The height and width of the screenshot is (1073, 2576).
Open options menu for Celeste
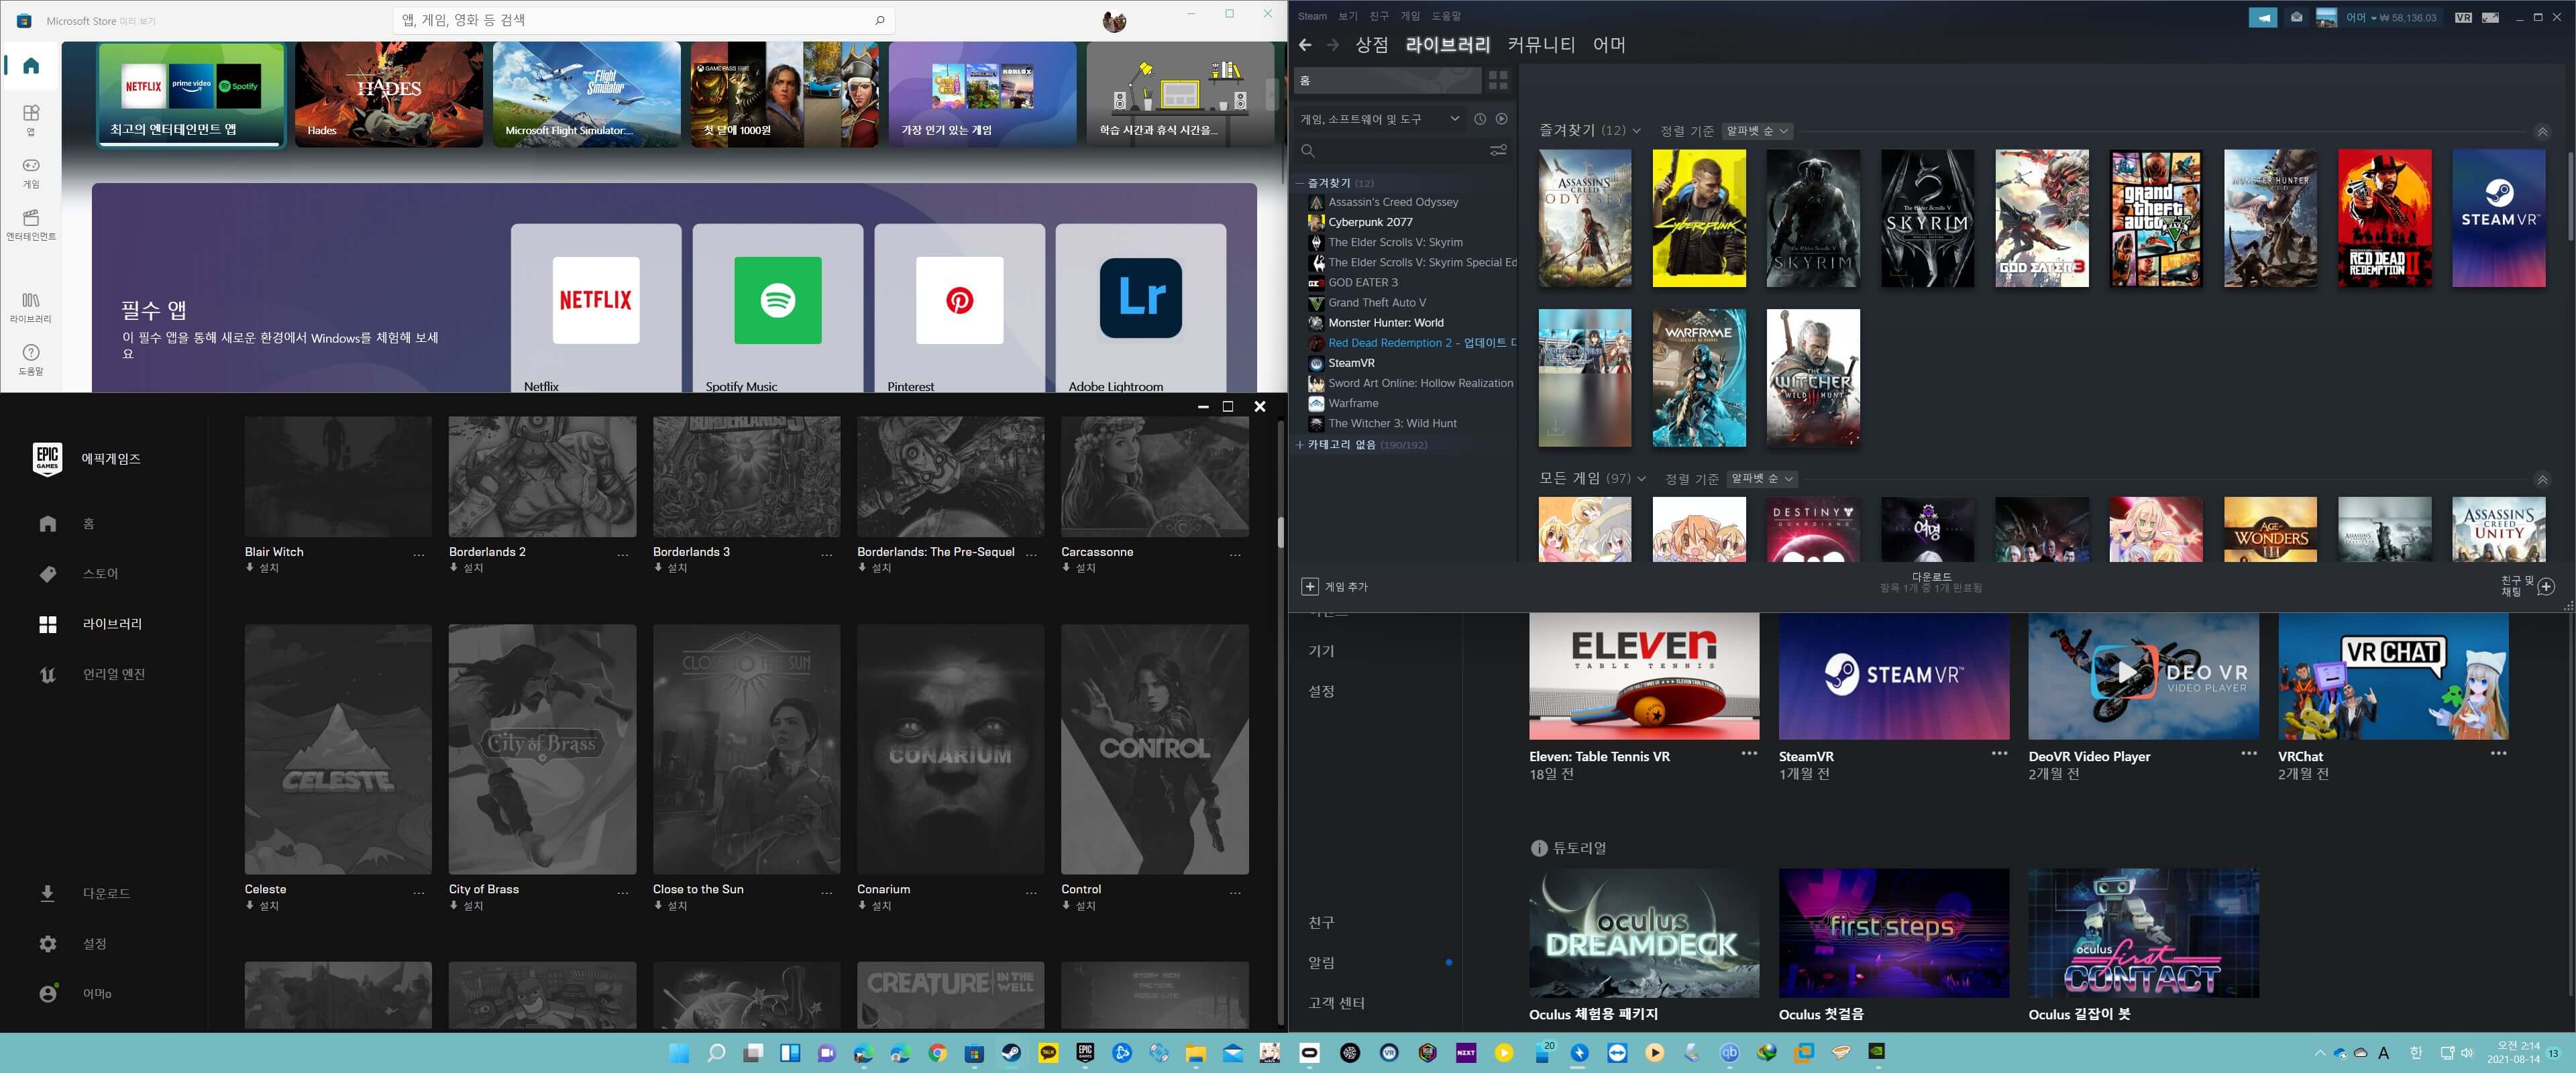click(x=419, y=892)
